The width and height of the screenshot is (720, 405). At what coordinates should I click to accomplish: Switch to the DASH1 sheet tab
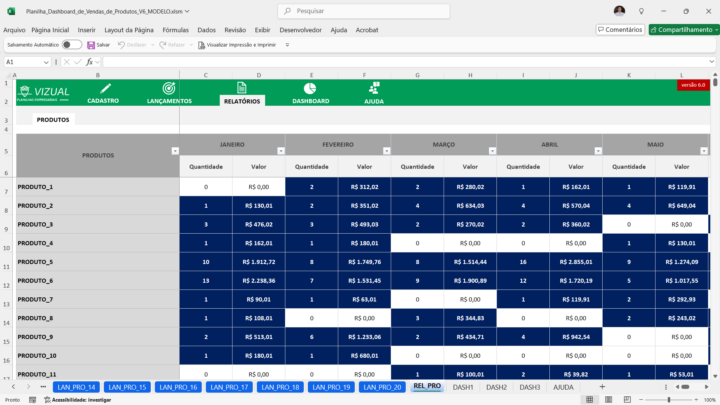pyautogui.click(x=463, y=387)
